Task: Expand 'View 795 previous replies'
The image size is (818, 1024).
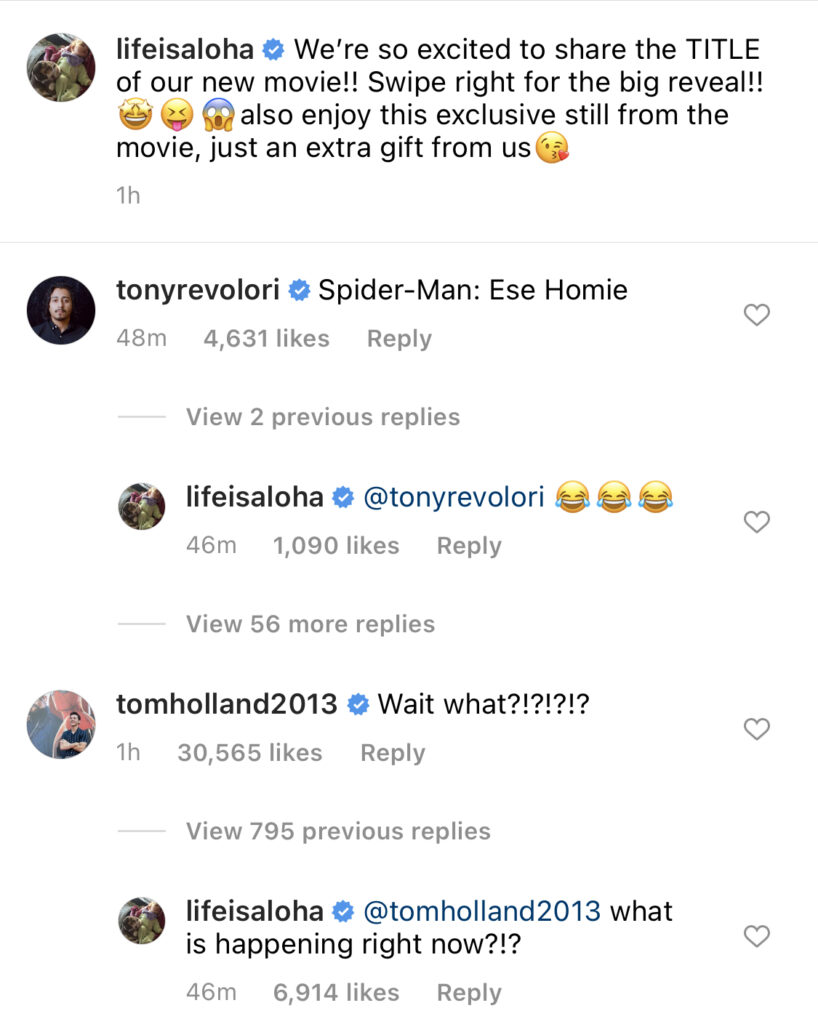Action: coord(338,831)
